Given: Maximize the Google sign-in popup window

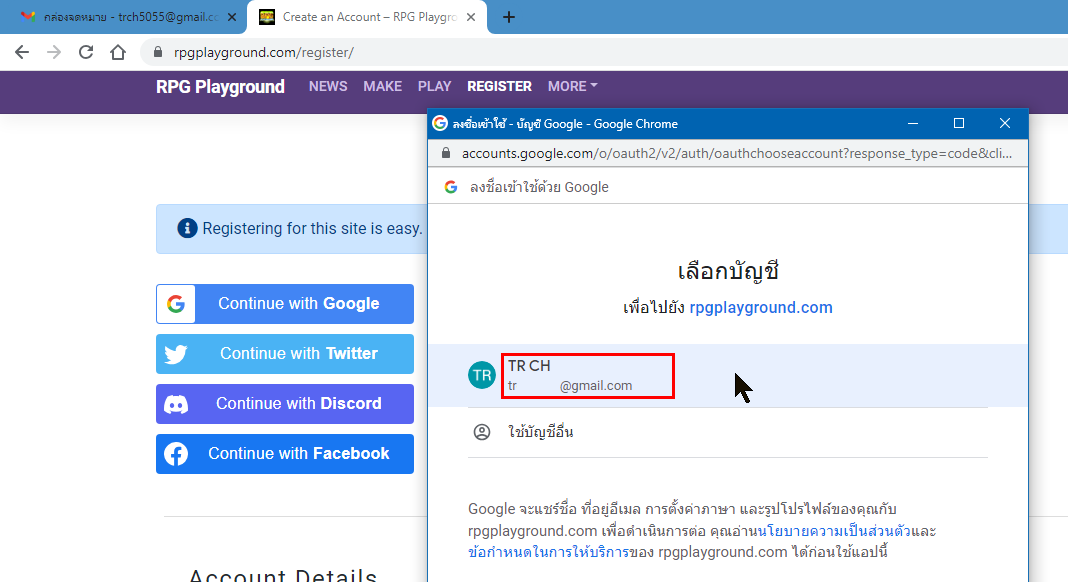Looking at the screenshot, I should [x=958, y=123].
